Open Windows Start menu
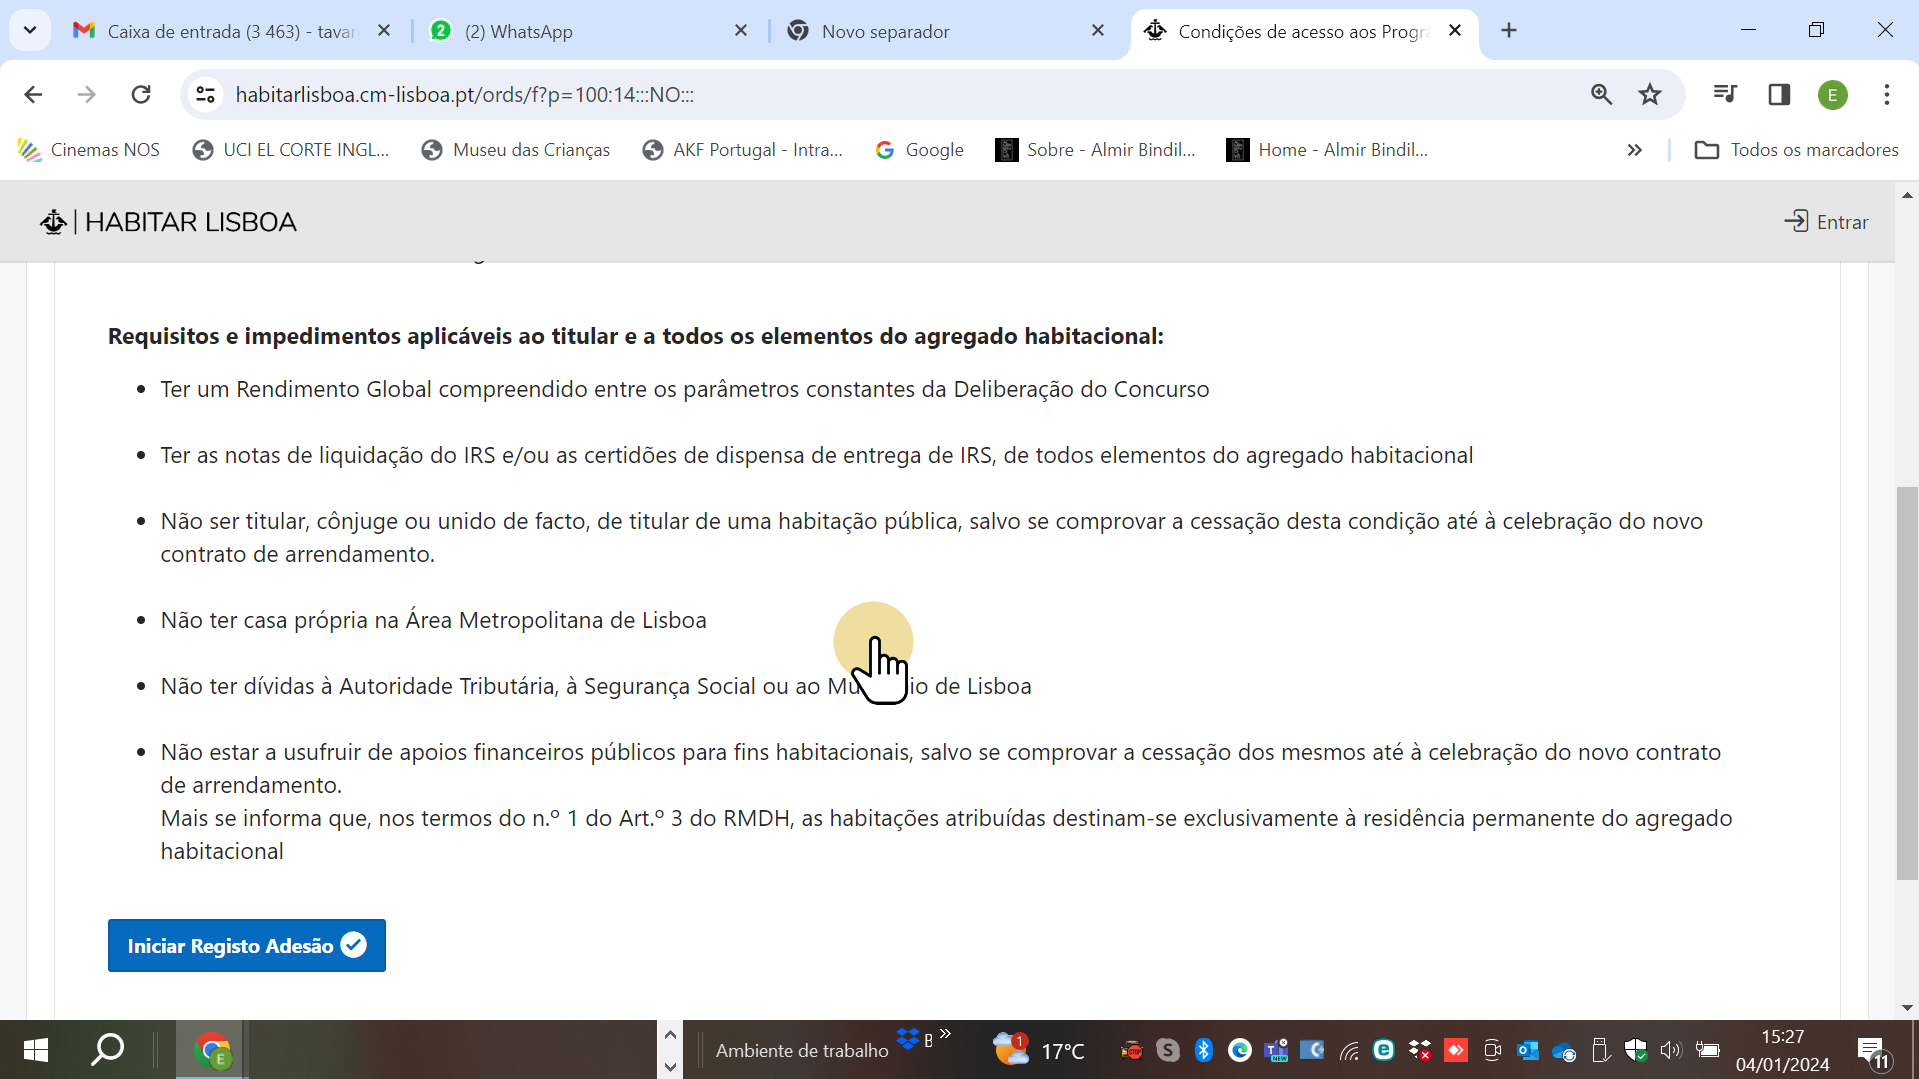1919x1079 pixels. click(35, 1050)
